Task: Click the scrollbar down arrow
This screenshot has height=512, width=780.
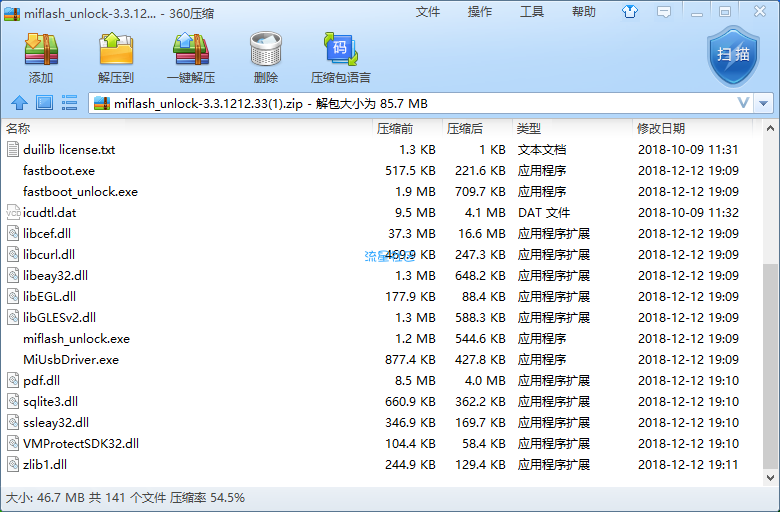Action: click(771, 478)
